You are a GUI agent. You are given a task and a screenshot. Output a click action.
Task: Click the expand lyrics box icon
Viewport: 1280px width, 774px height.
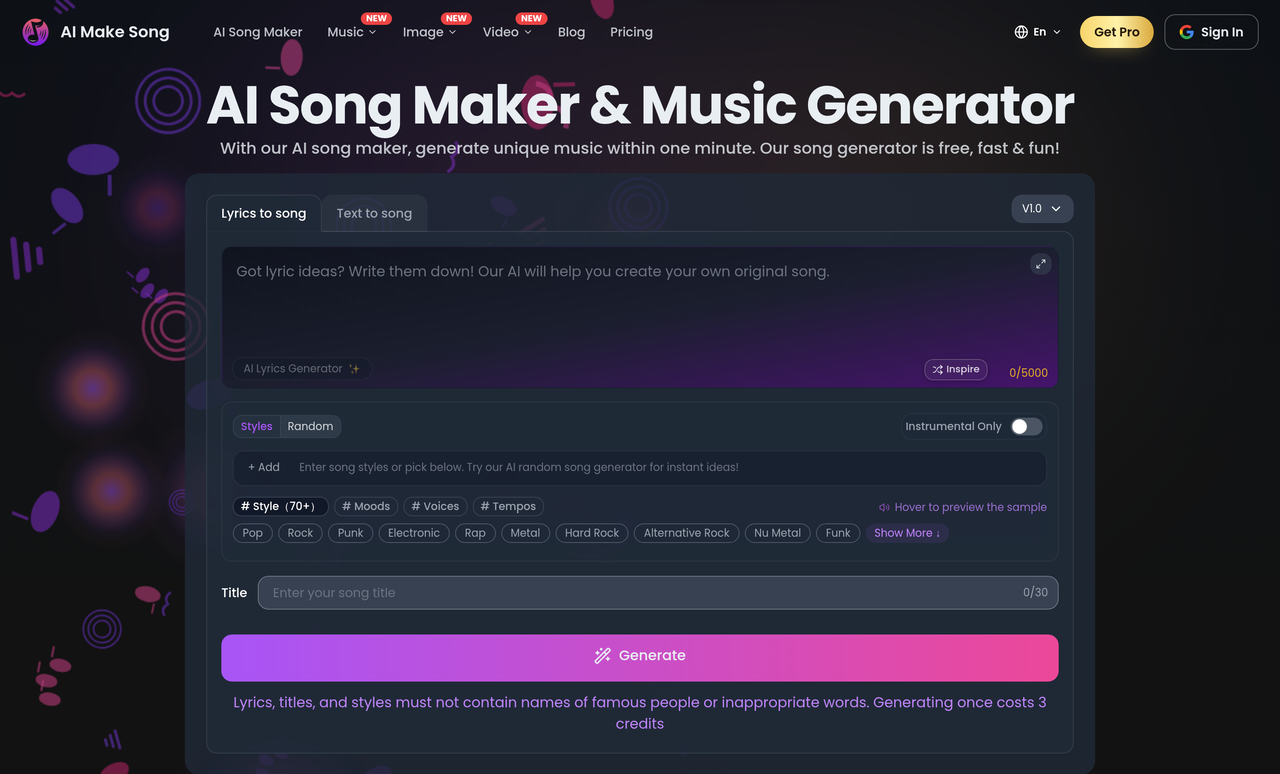1041,264
